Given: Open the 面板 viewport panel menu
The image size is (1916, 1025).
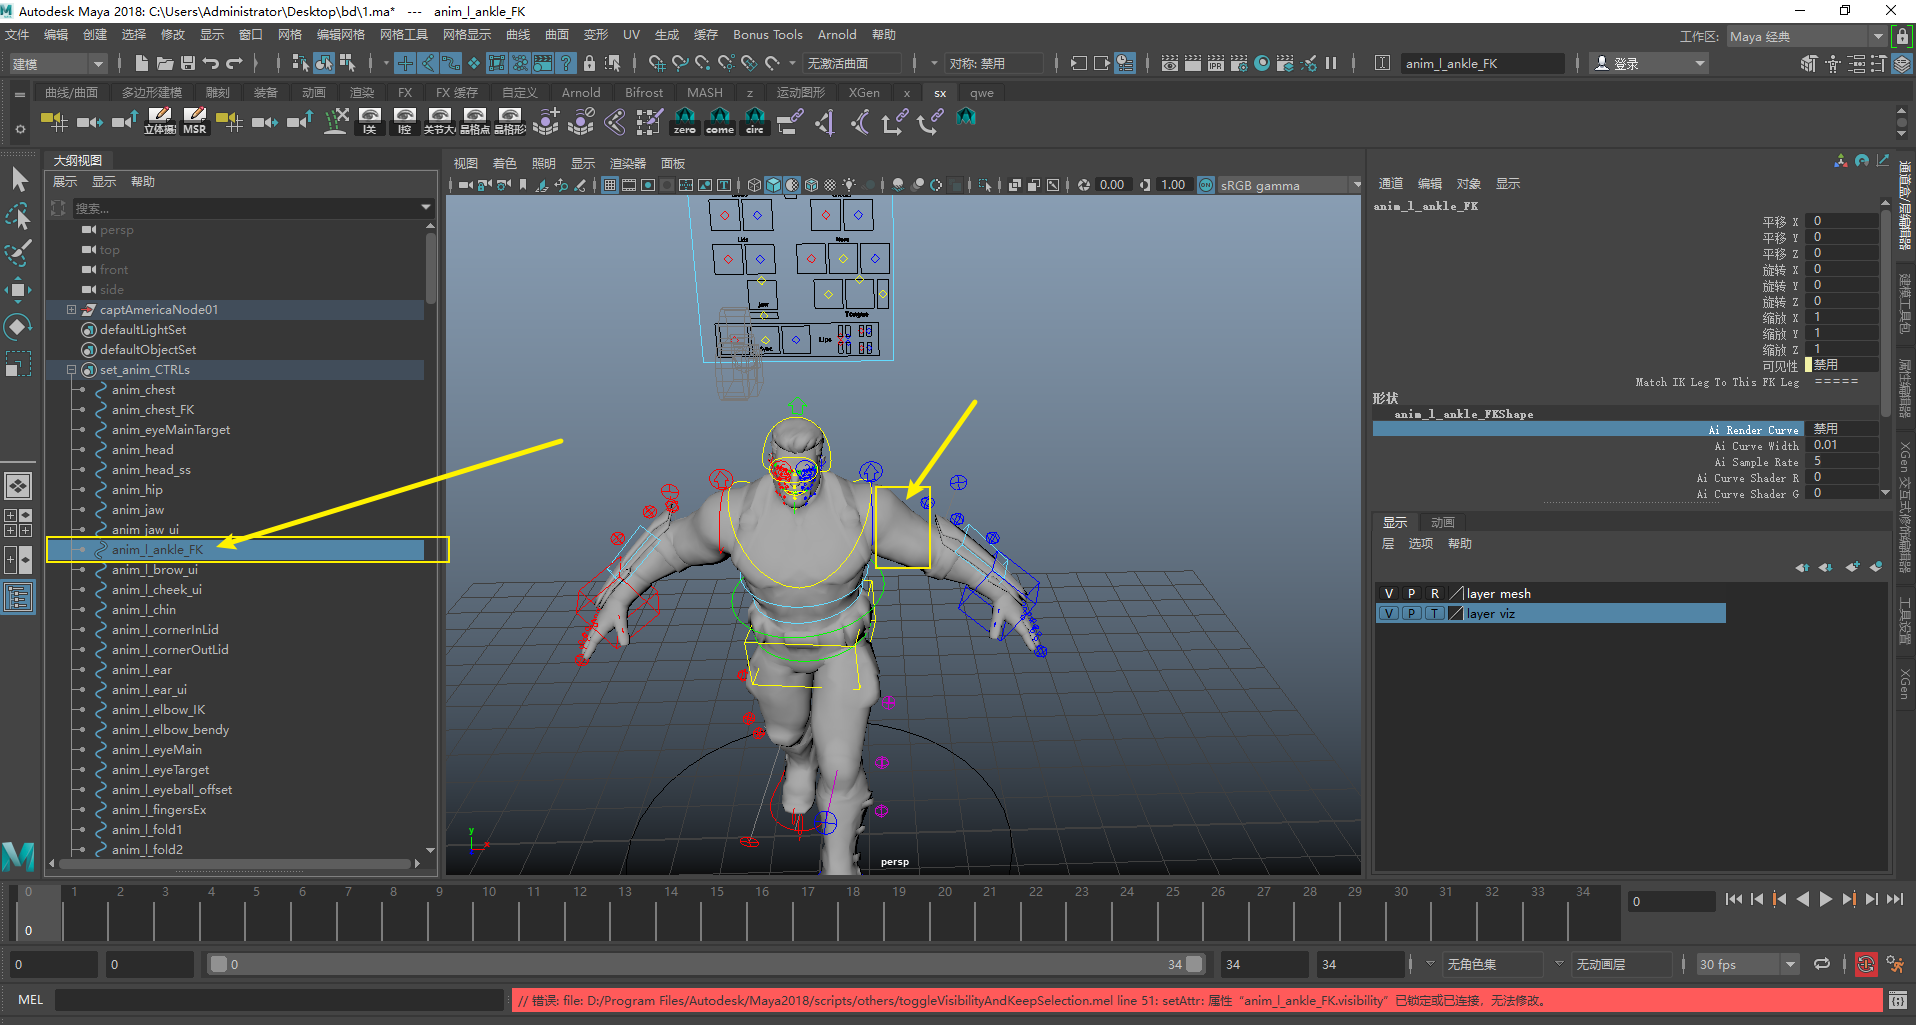Looking at the screenshot, I should pos(673,163).
